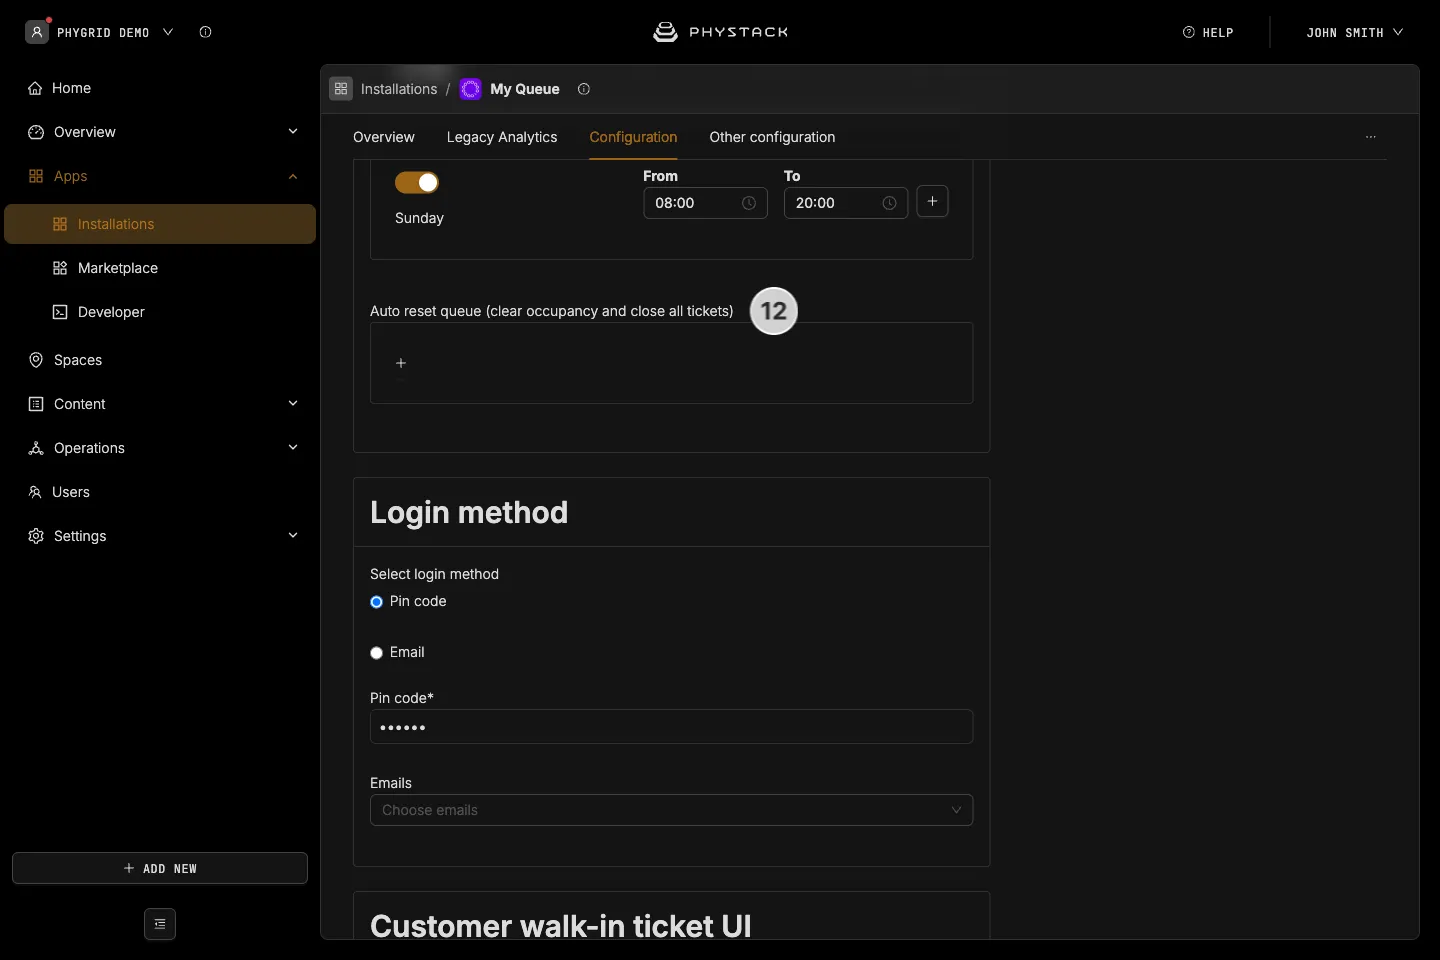Click the Phystack logo
This screenshot has width=1440, height=960.
(720, 32)
